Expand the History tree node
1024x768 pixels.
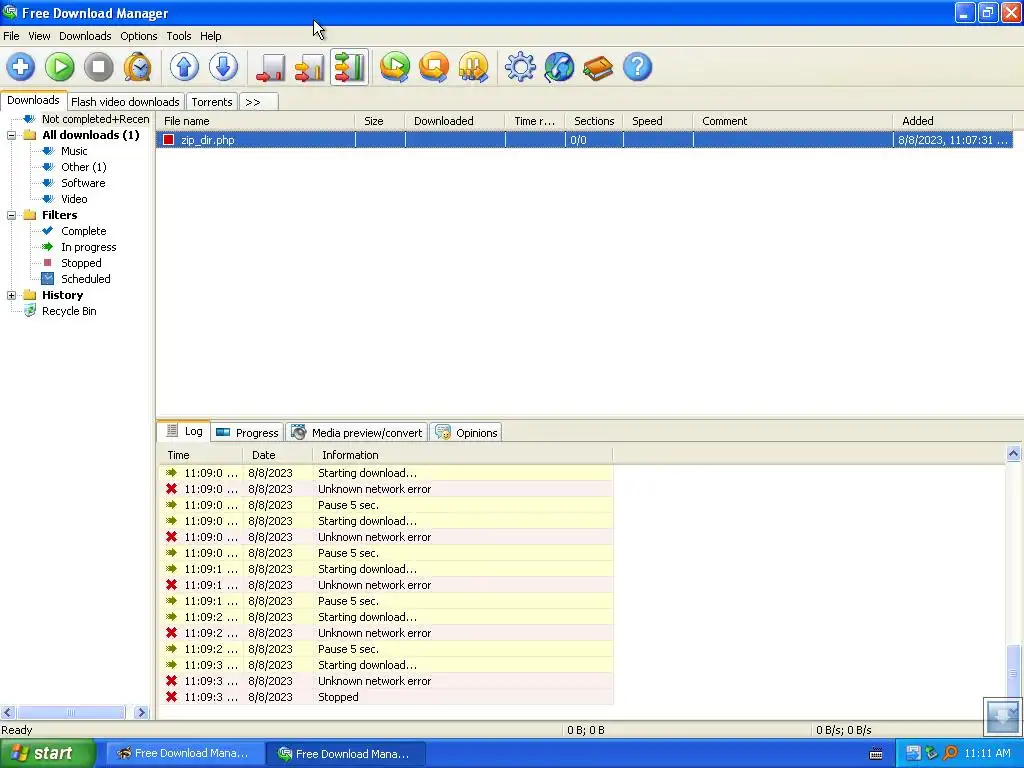(x=11, y=295)
